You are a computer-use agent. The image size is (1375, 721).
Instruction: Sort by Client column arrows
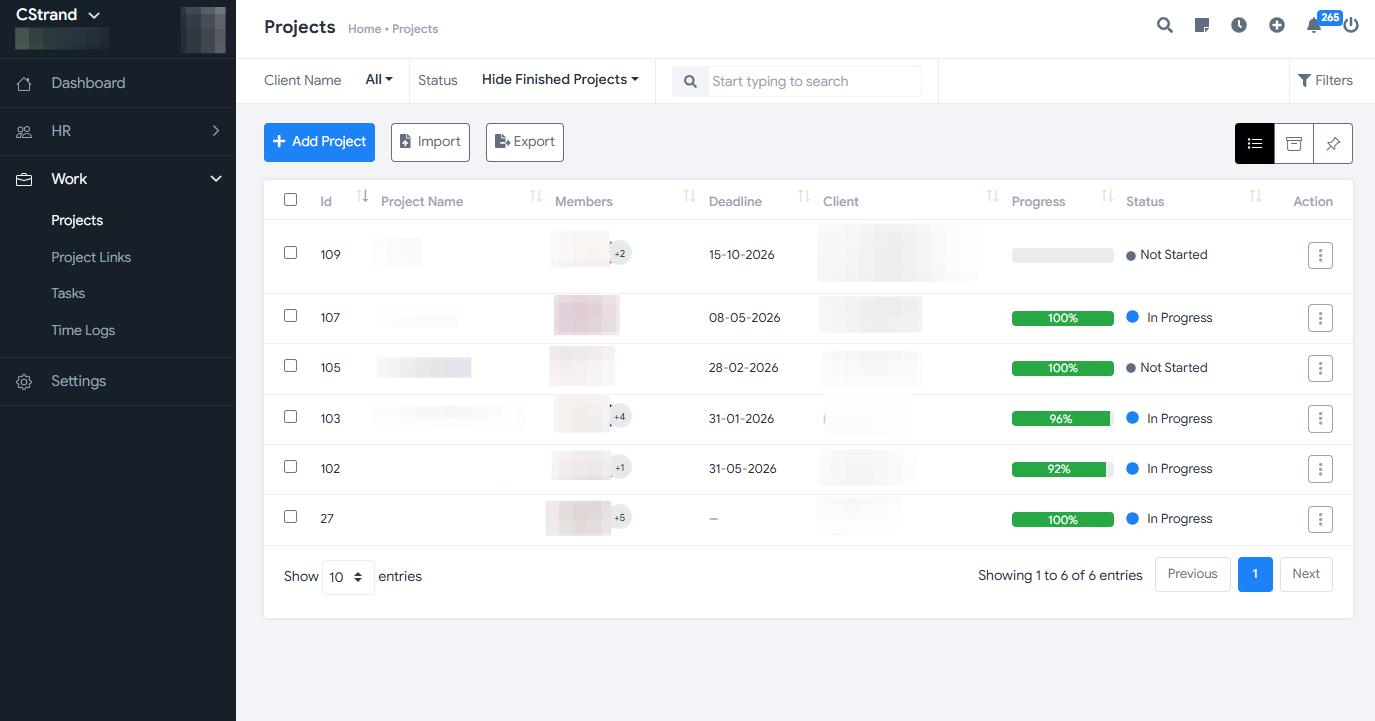(992, 197)
